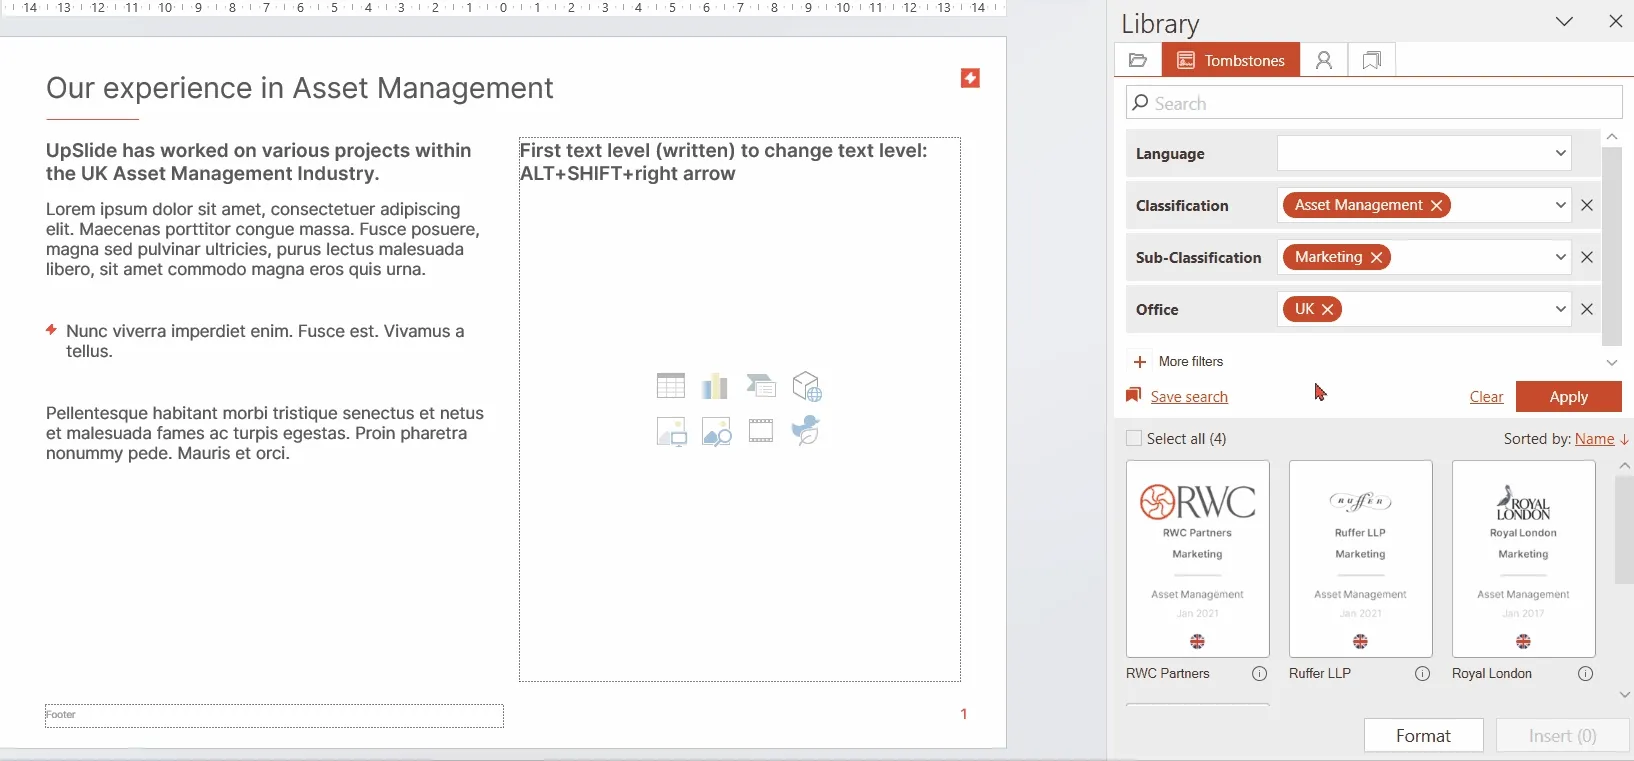Show info for RWC Partners tombstone

click(x=1260, y=674)
